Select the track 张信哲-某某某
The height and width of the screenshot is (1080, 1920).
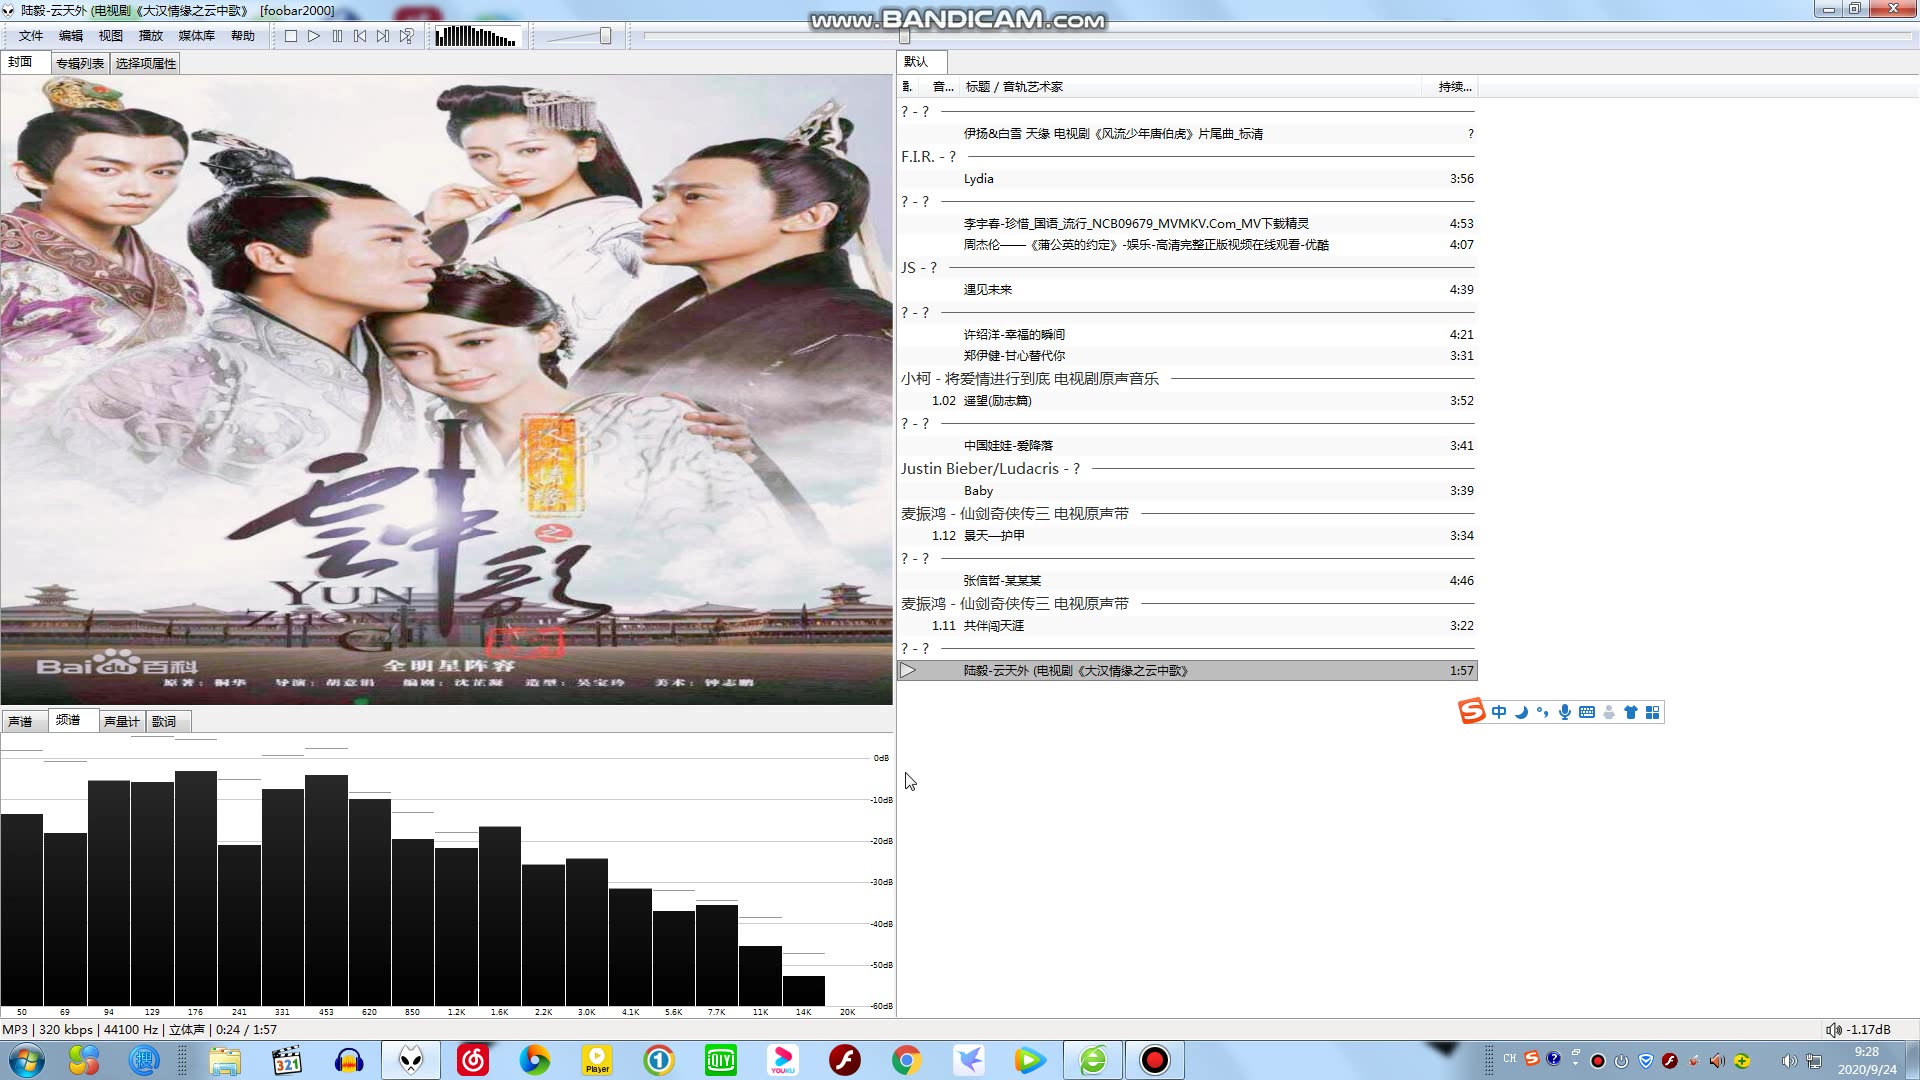coord(1187,581)
